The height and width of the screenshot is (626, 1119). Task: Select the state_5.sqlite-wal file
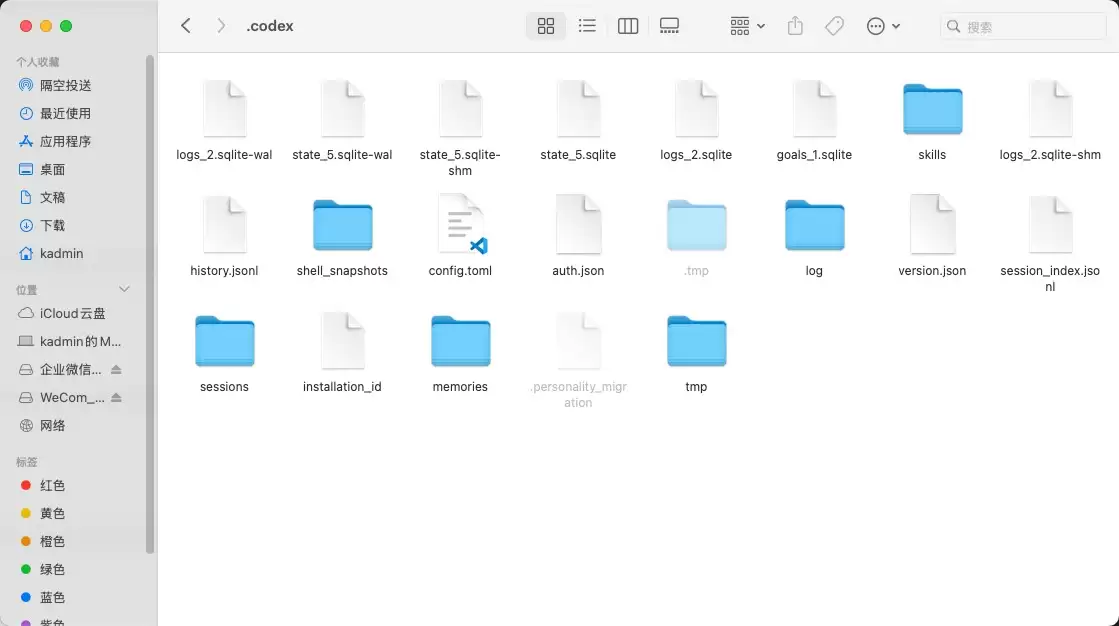[343, 120]
